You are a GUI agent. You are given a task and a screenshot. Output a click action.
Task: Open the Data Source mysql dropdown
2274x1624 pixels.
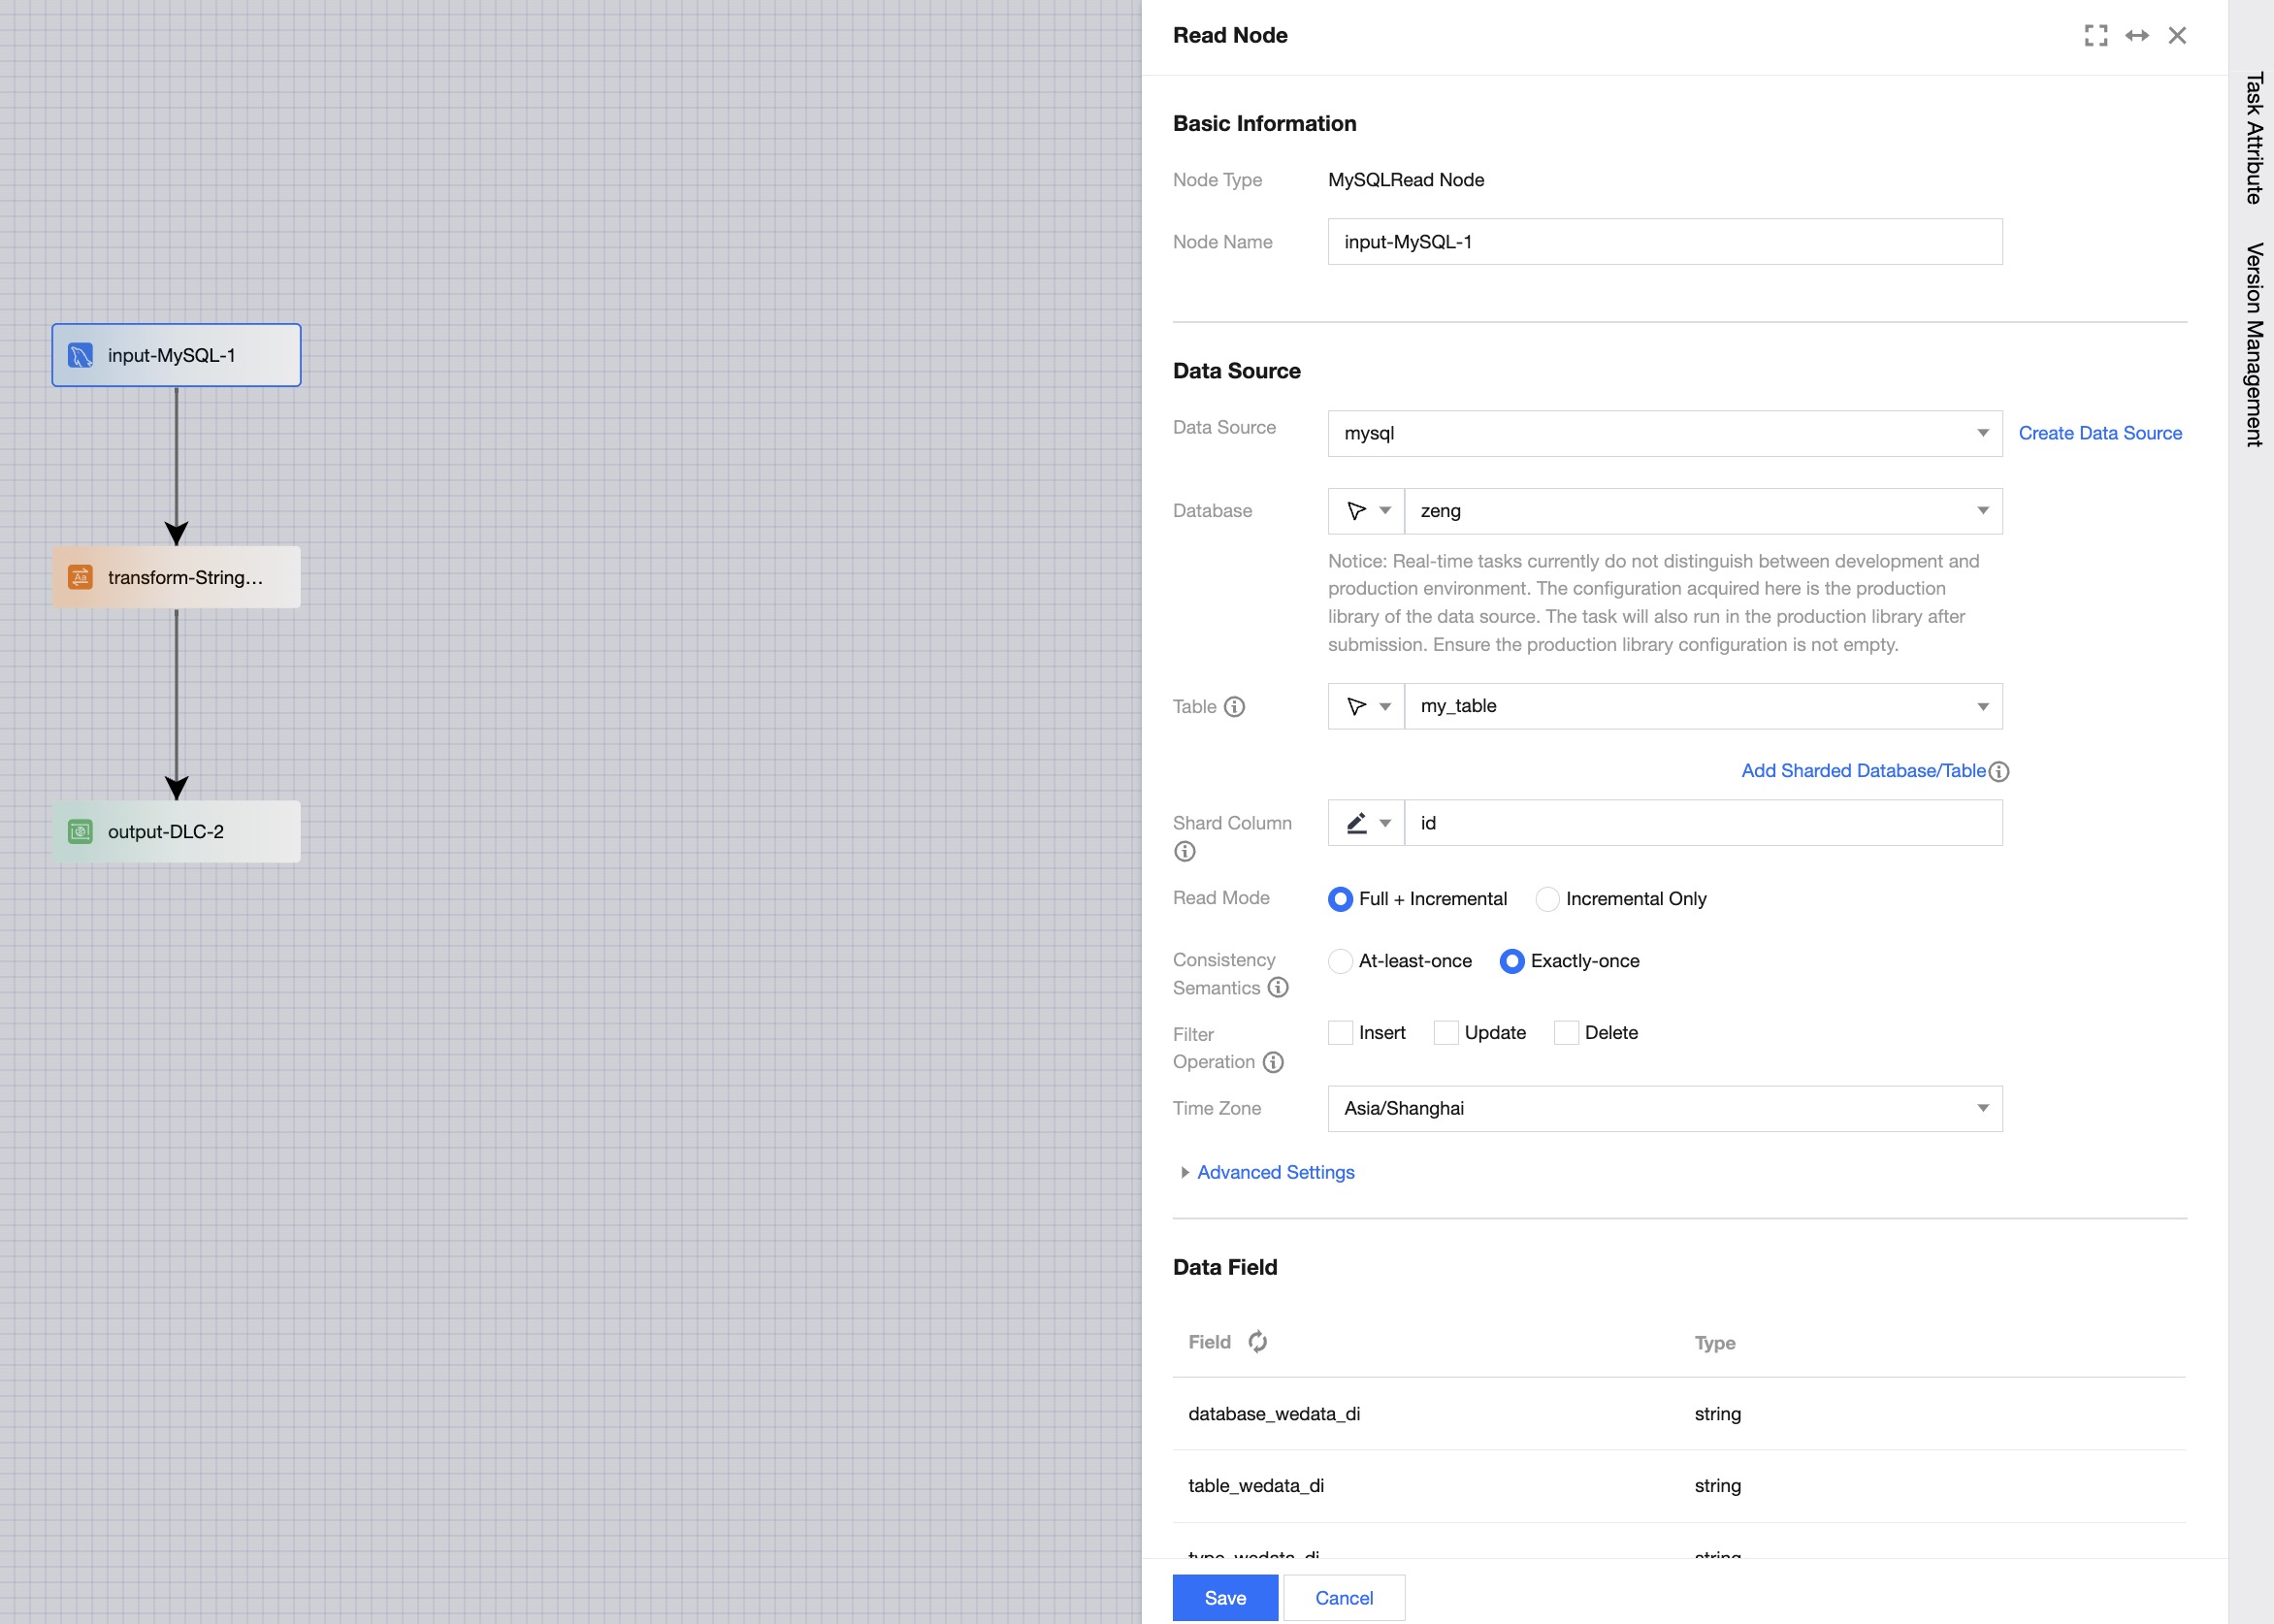(x=1664, y=433)
